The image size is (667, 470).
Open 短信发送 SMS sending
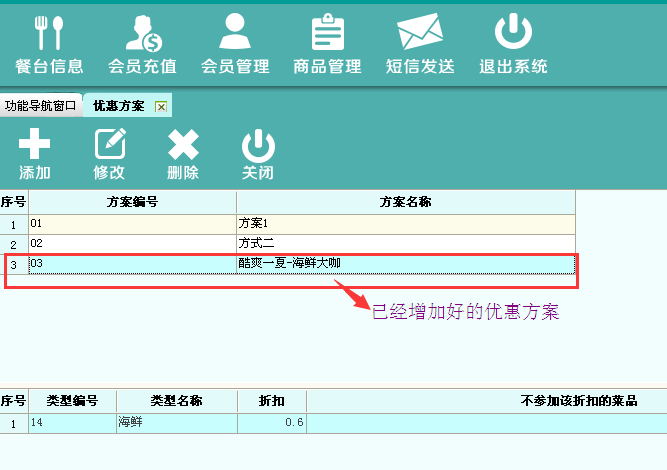click(x=420, y=45)
